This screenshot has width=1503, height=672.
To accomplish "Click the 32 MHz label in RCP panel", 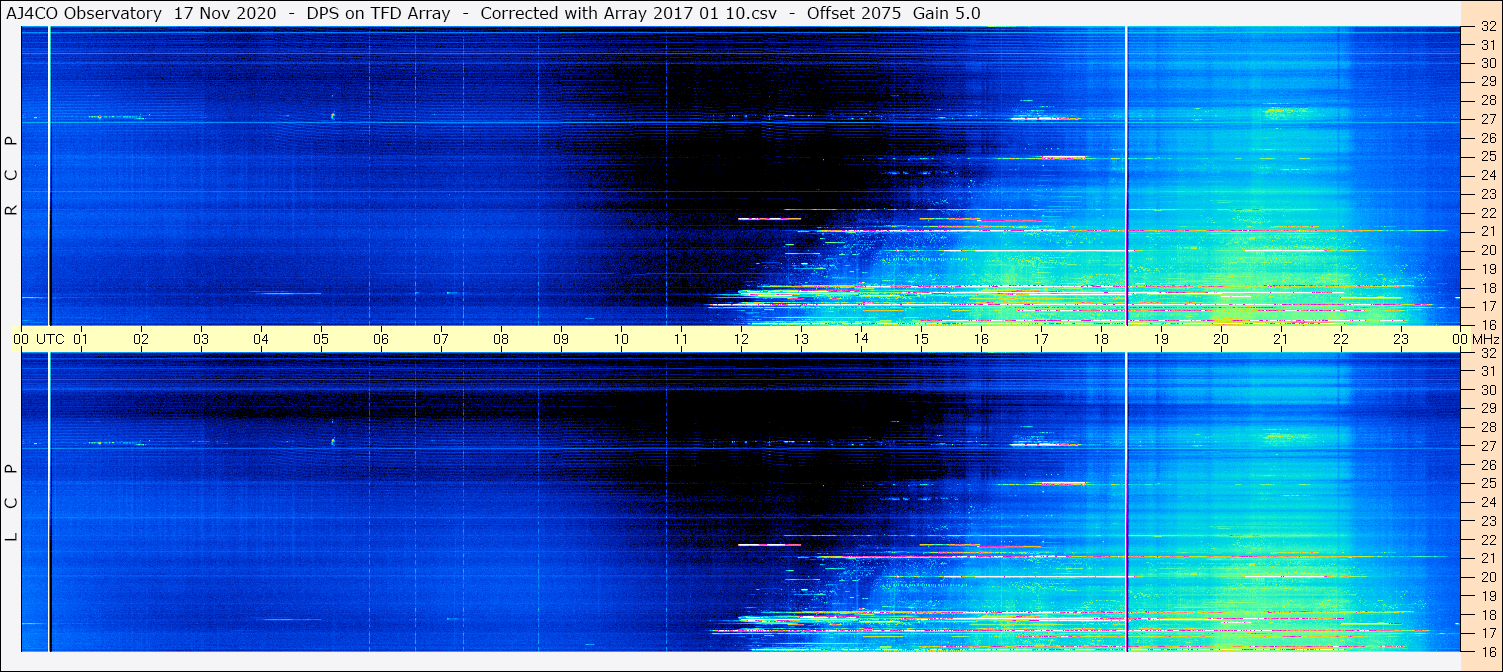I will click(x=1487, y=28).
